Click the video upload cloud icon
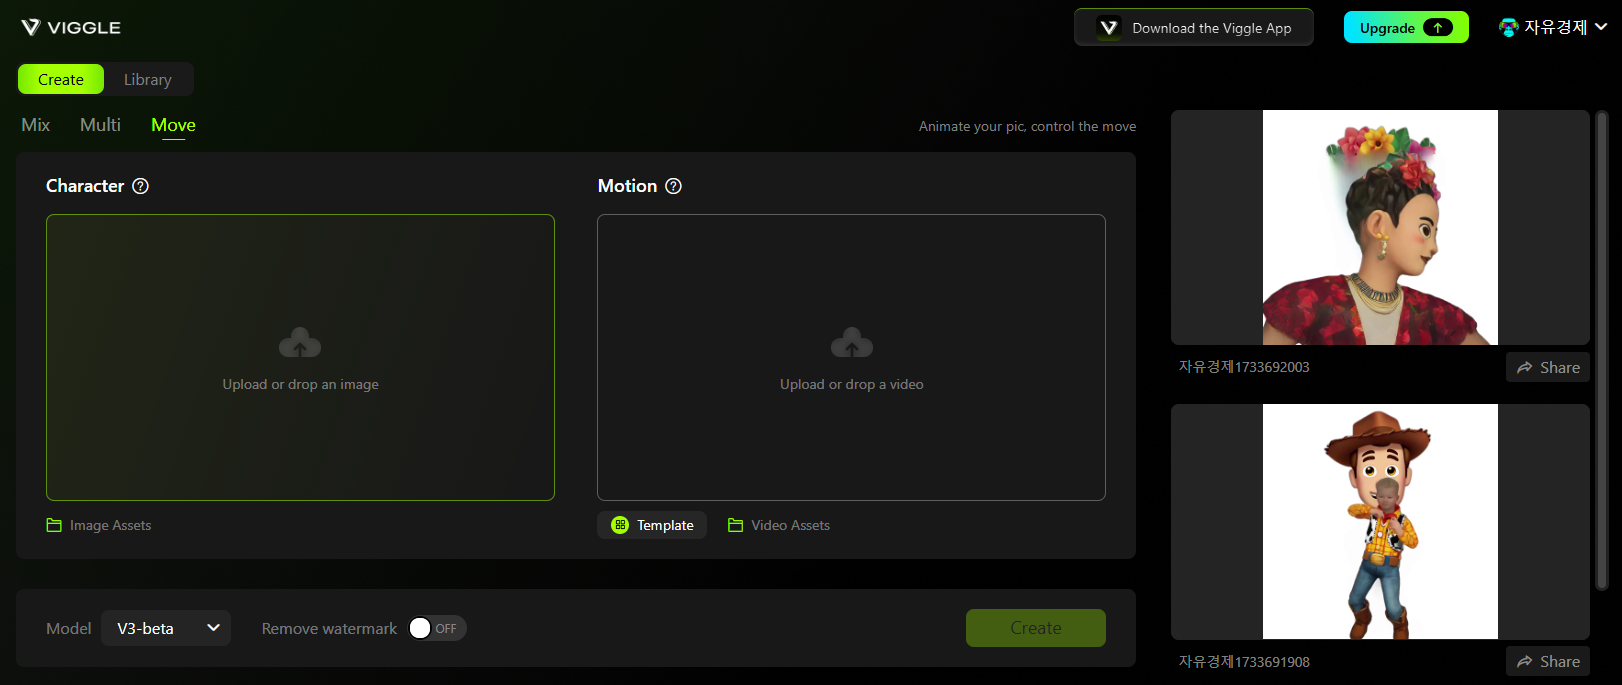 click(852, 343)
